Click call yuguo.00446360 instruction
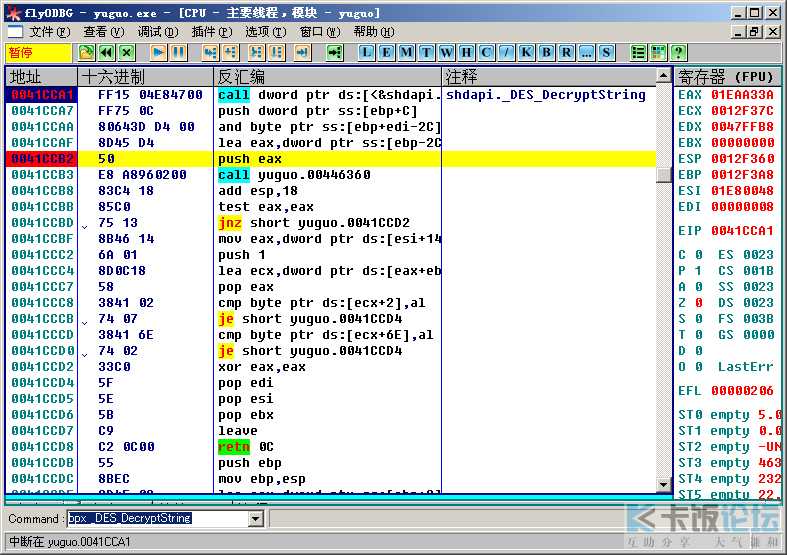Viewport: 787px width, 555px height. (294, 175)
